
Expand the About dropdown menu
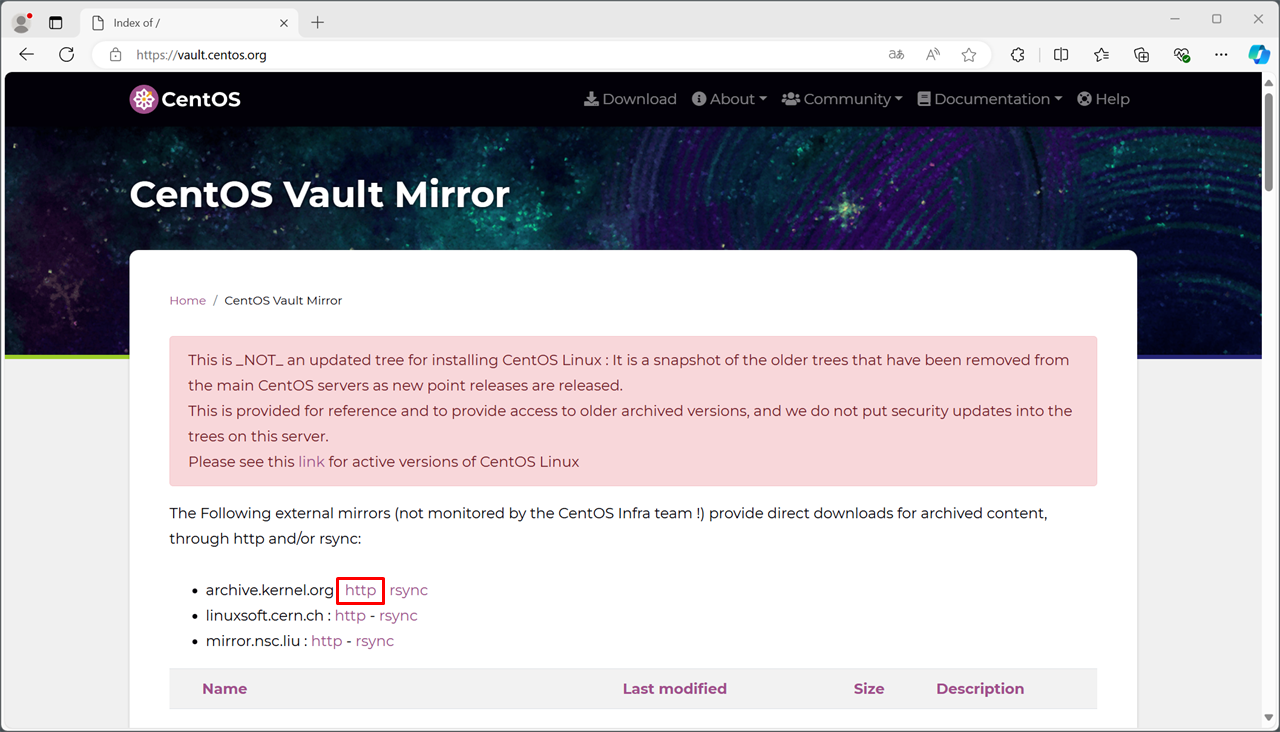pos(729,99)
